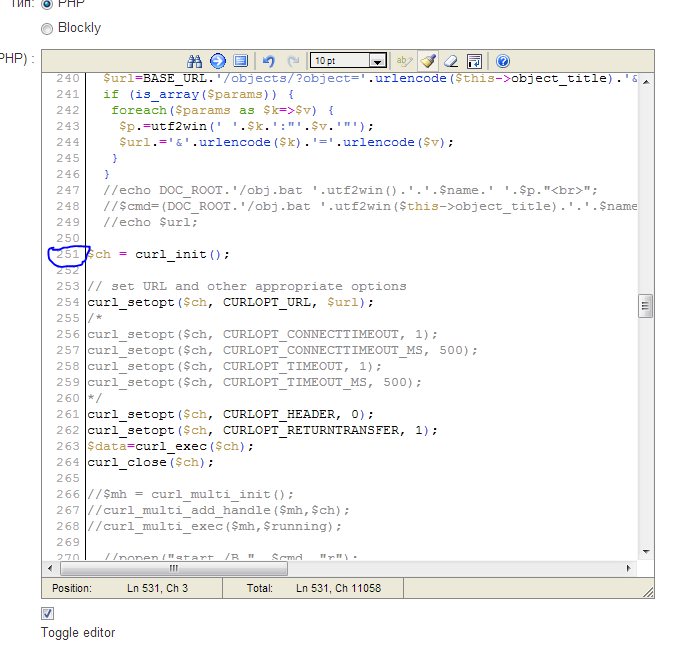Click the foreach($params as $k=>$v) line
Screen dimensions: 673x650
(x=222, y=110)
